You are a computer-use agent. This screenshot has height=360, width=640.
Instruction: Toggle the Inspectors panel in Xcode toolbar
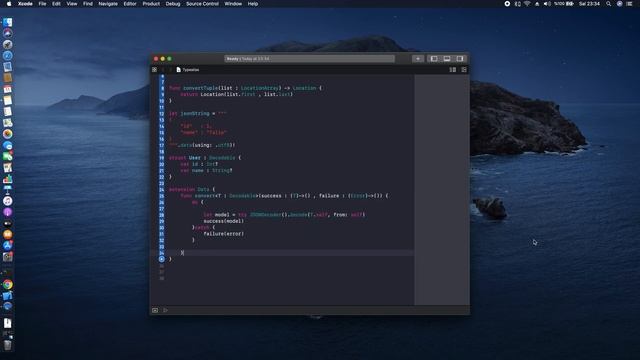460,59
